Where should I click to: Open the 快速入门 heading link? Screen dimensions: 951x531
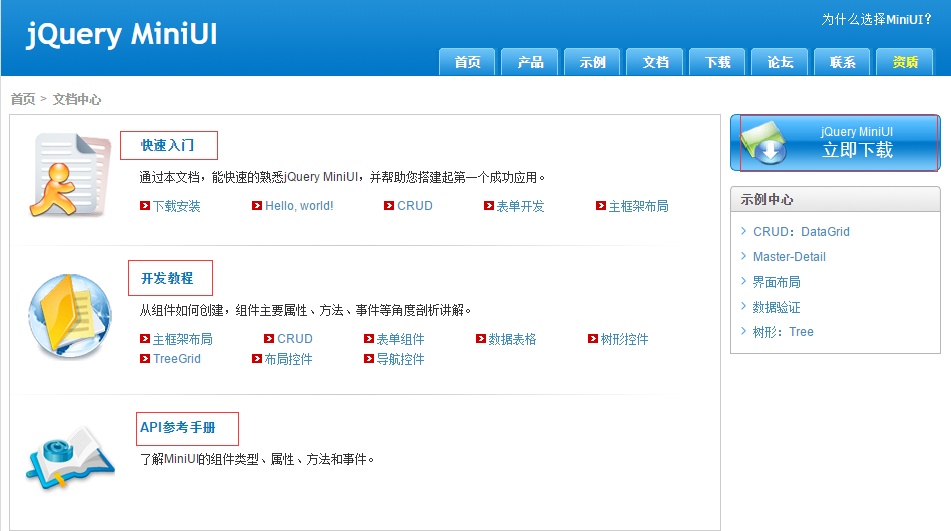(167, 145)
